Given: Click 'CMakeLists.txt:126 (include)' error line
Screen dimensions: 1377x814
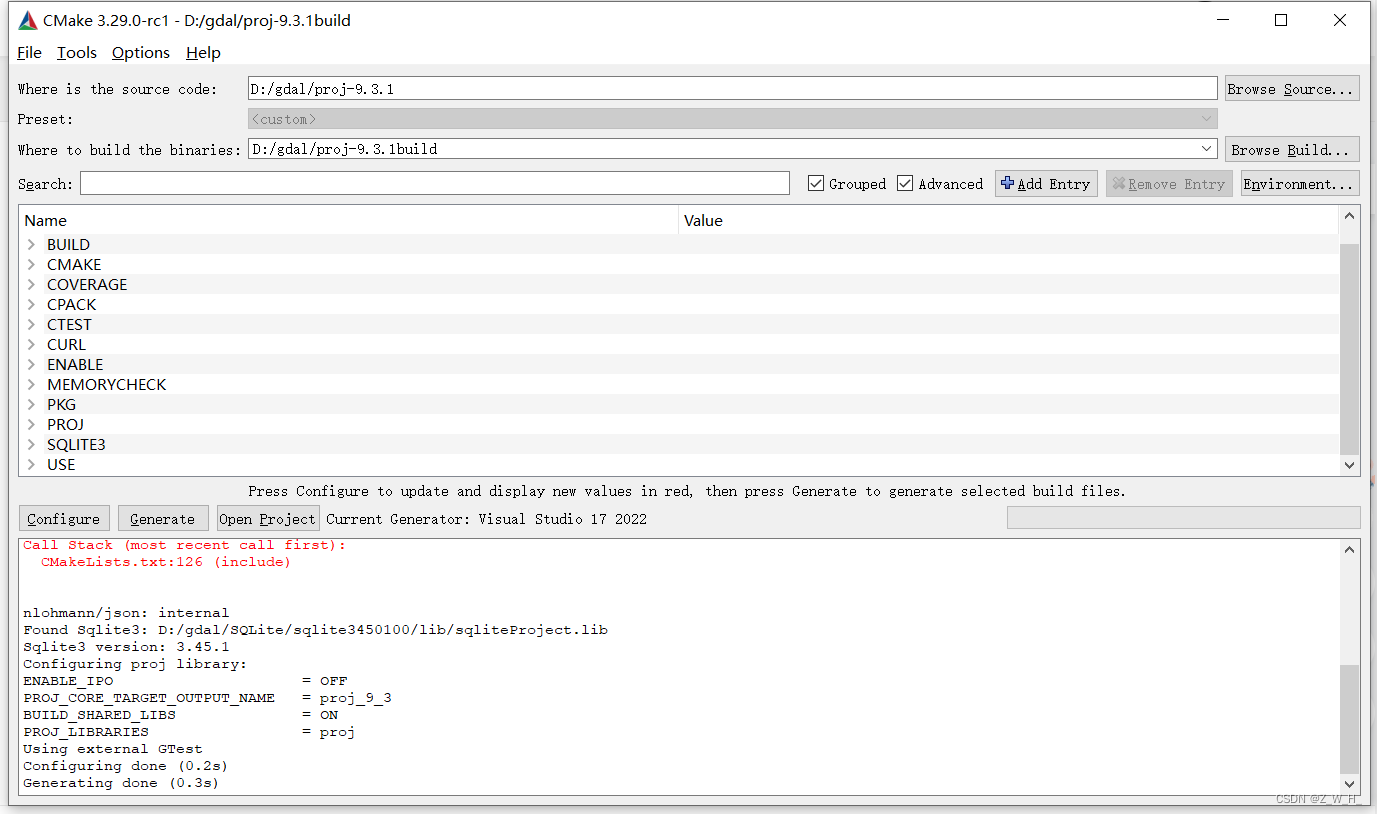Looking at the screenshot, I should point(166,562).
